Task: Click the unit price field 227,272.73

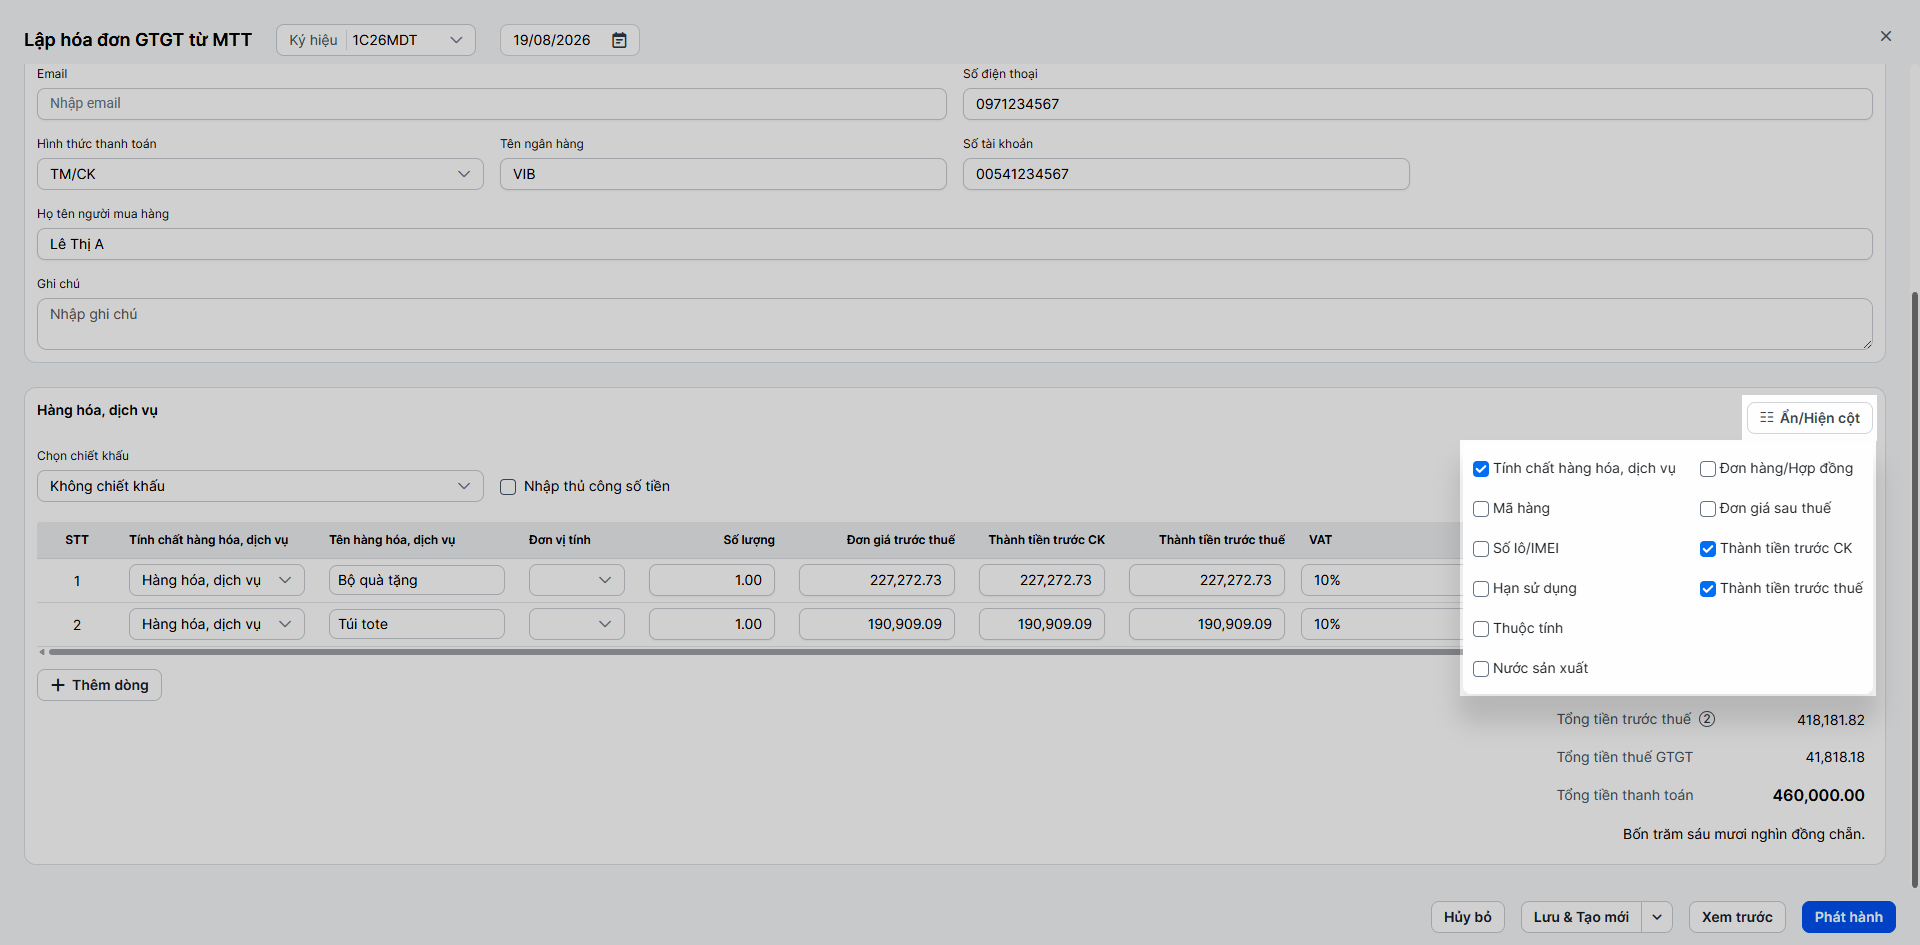Action: (877, 580)
